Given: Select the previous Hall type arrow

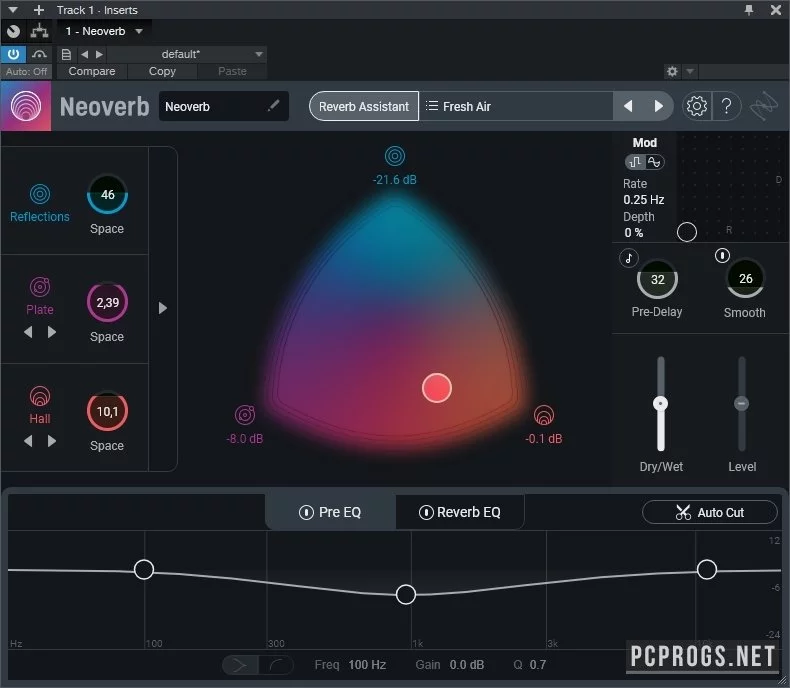Looking at the screenshot, I should 28,441.
